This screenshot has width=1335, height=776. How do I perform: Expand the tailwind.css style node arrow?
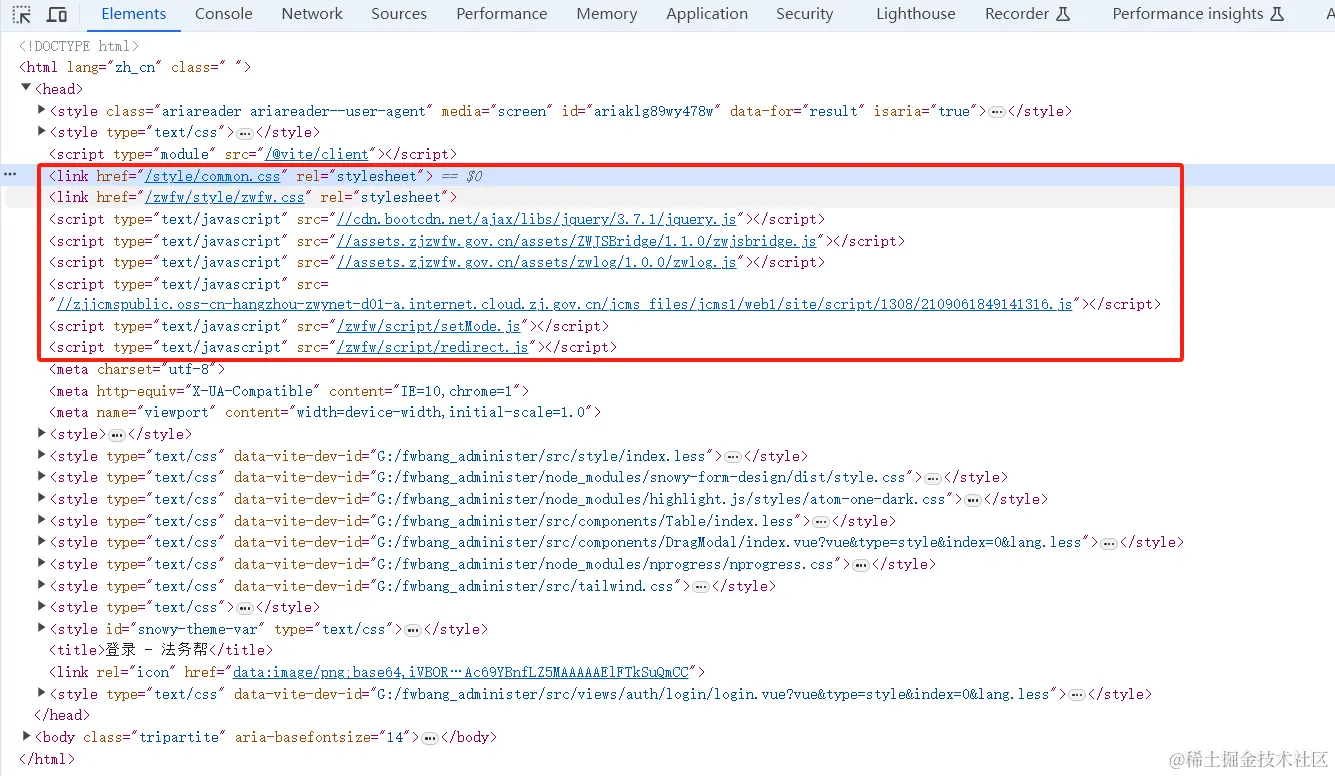point(42,586)
